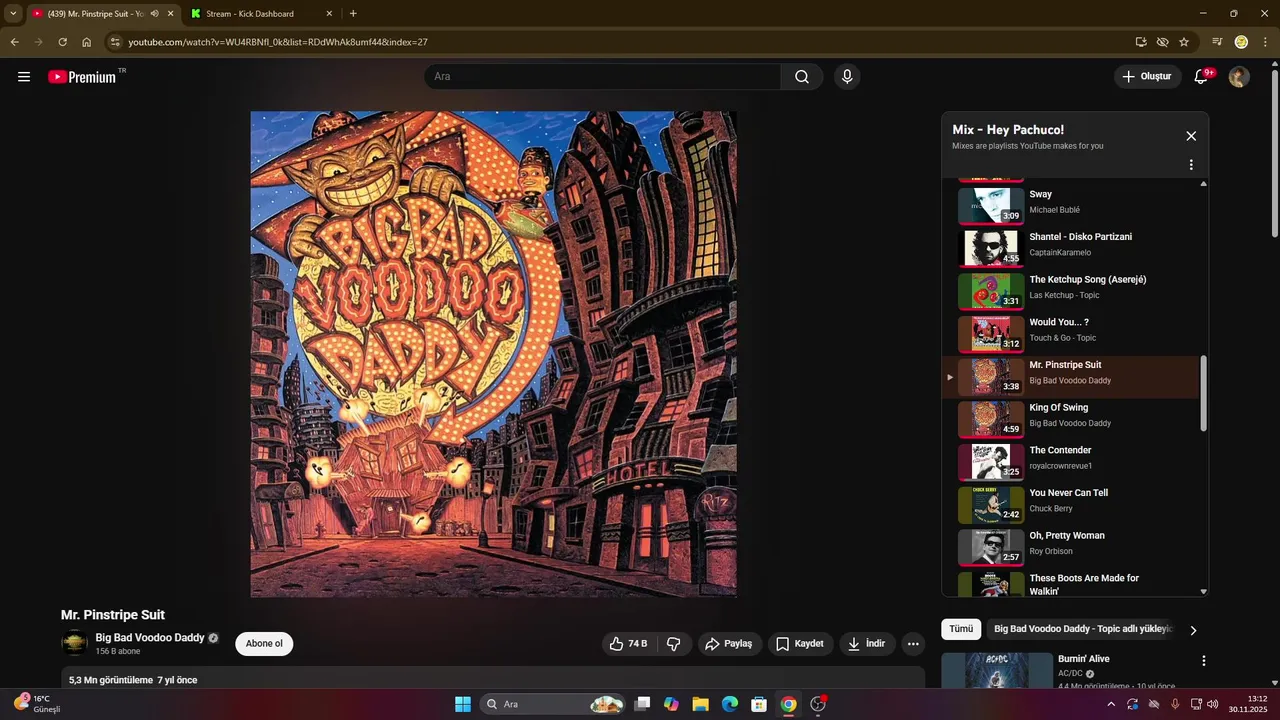
Task: Start voice search with the microphone icon
Action: coord(847,77)
